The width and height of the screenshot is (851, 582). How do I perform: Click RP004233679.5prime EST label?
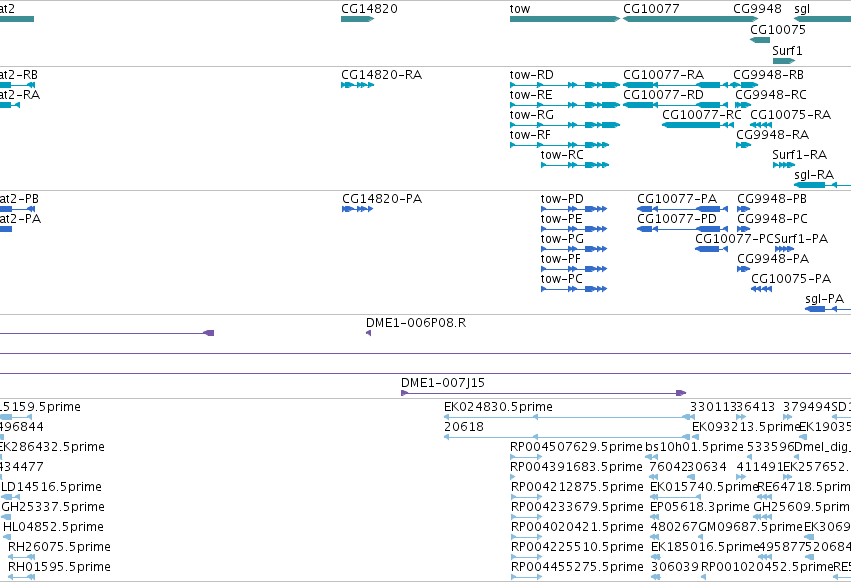(x=577, y=508)
